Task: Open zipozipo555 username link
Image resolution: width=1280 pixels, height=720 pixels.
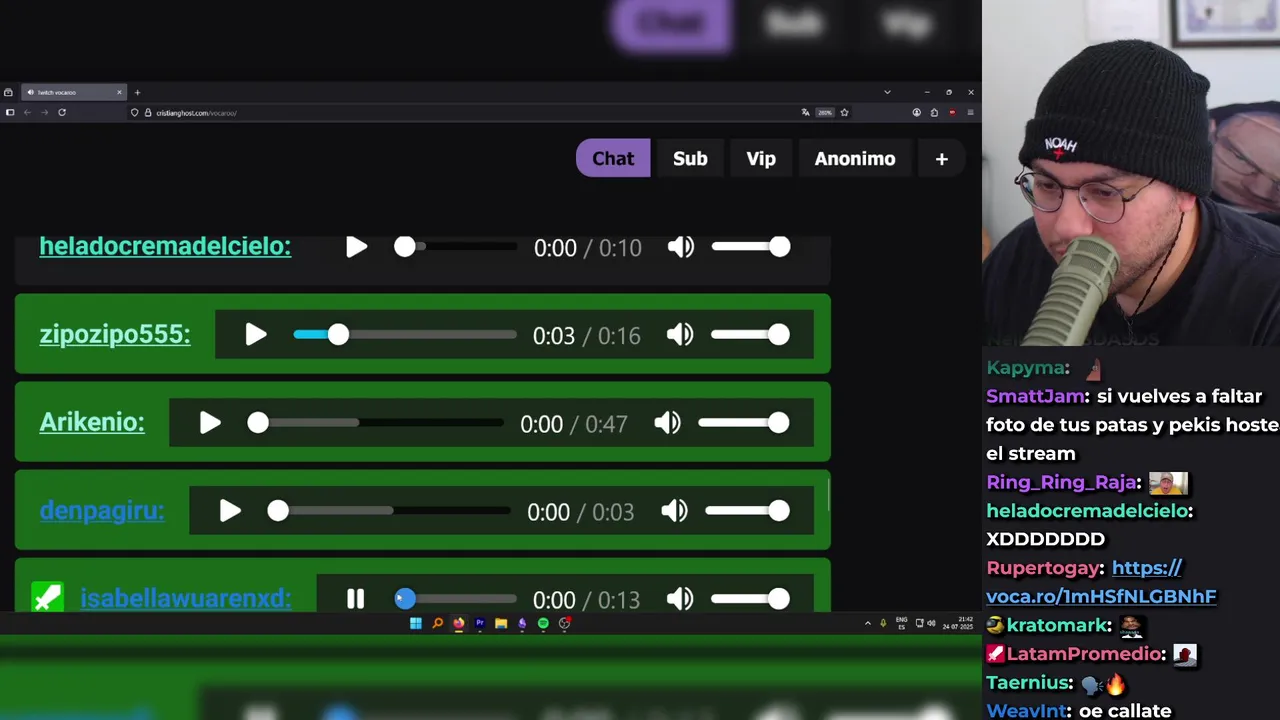Action: (x=115, y=334)
